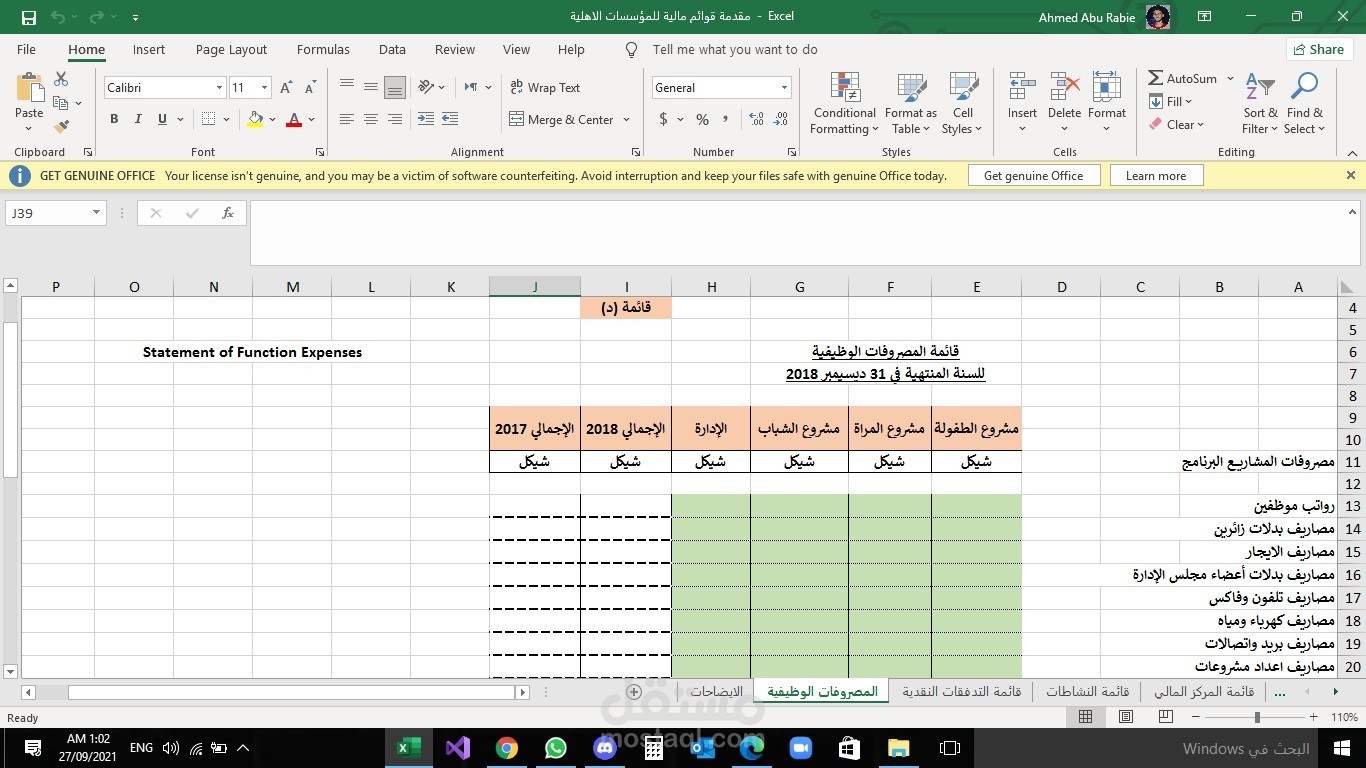Open the font size dropdown
Image resolution: width=1366 pixels, height=768 pixels.
click(x=263, y=88)
